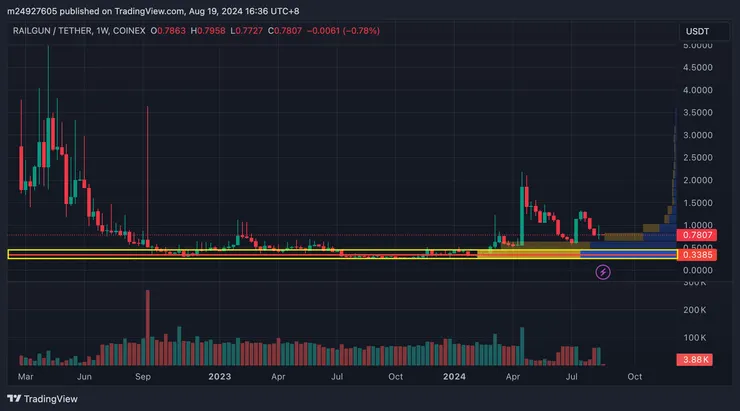Image resolution: width=740 pixels, height=411 pixels.
Task: Click the close value C0.7807
Action: [285, 31]
